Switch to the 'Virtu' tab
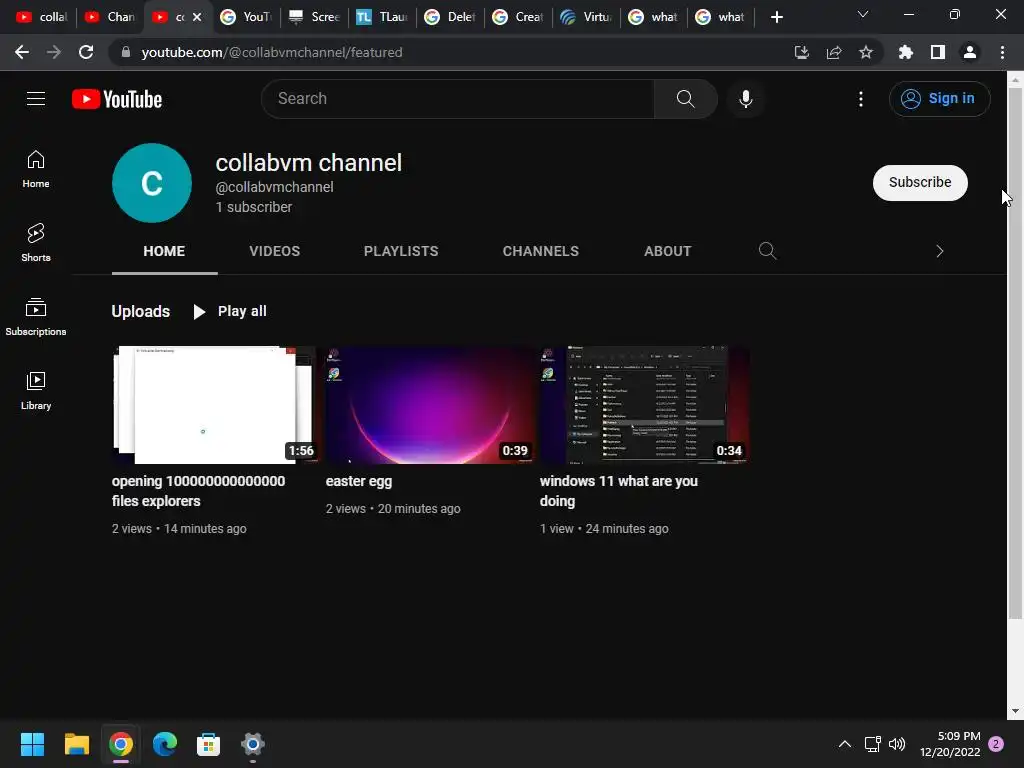The height and width of the screenshot is (768, 1024). [x=586, y=17]
